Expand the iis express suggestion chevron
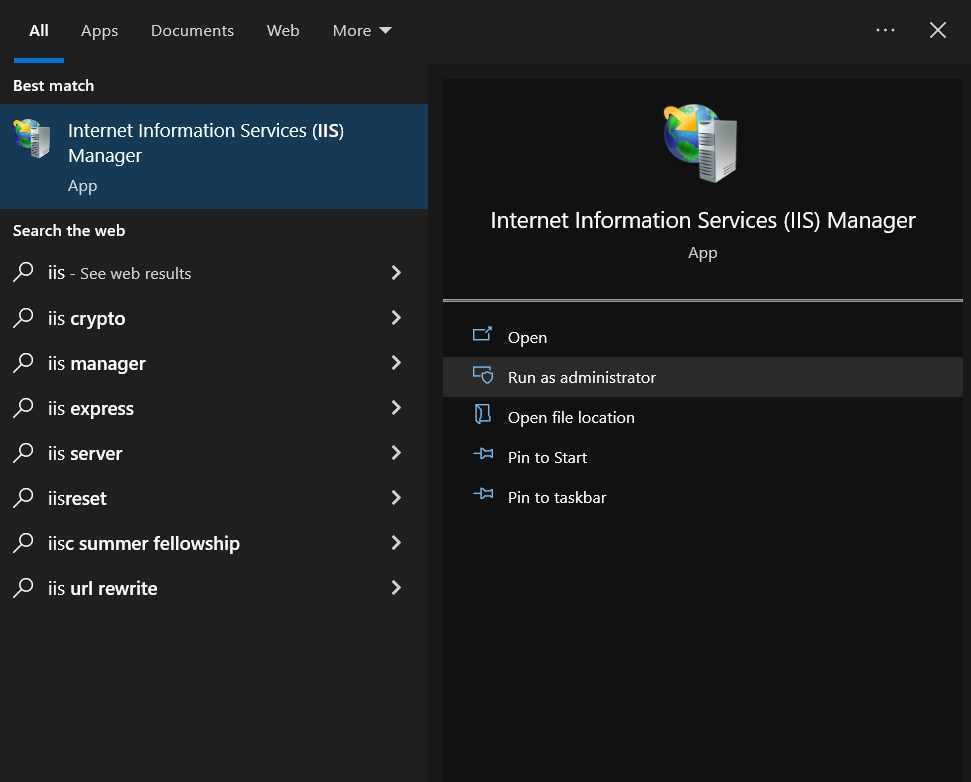The width and height of the screenshot is (971, 782). coord(396,408)
